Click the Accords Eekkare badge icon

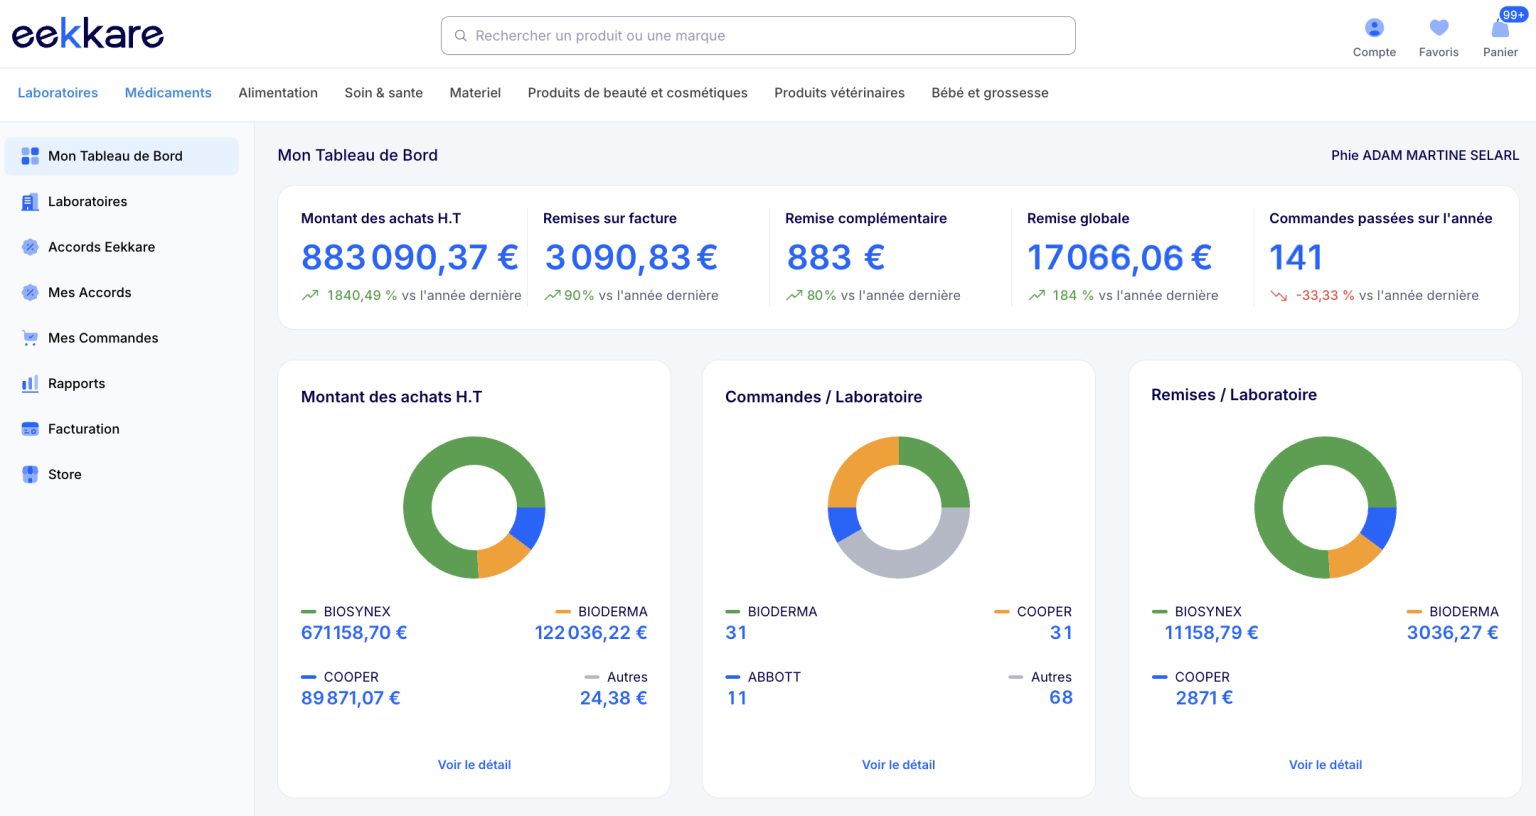[x=30, y=247]
